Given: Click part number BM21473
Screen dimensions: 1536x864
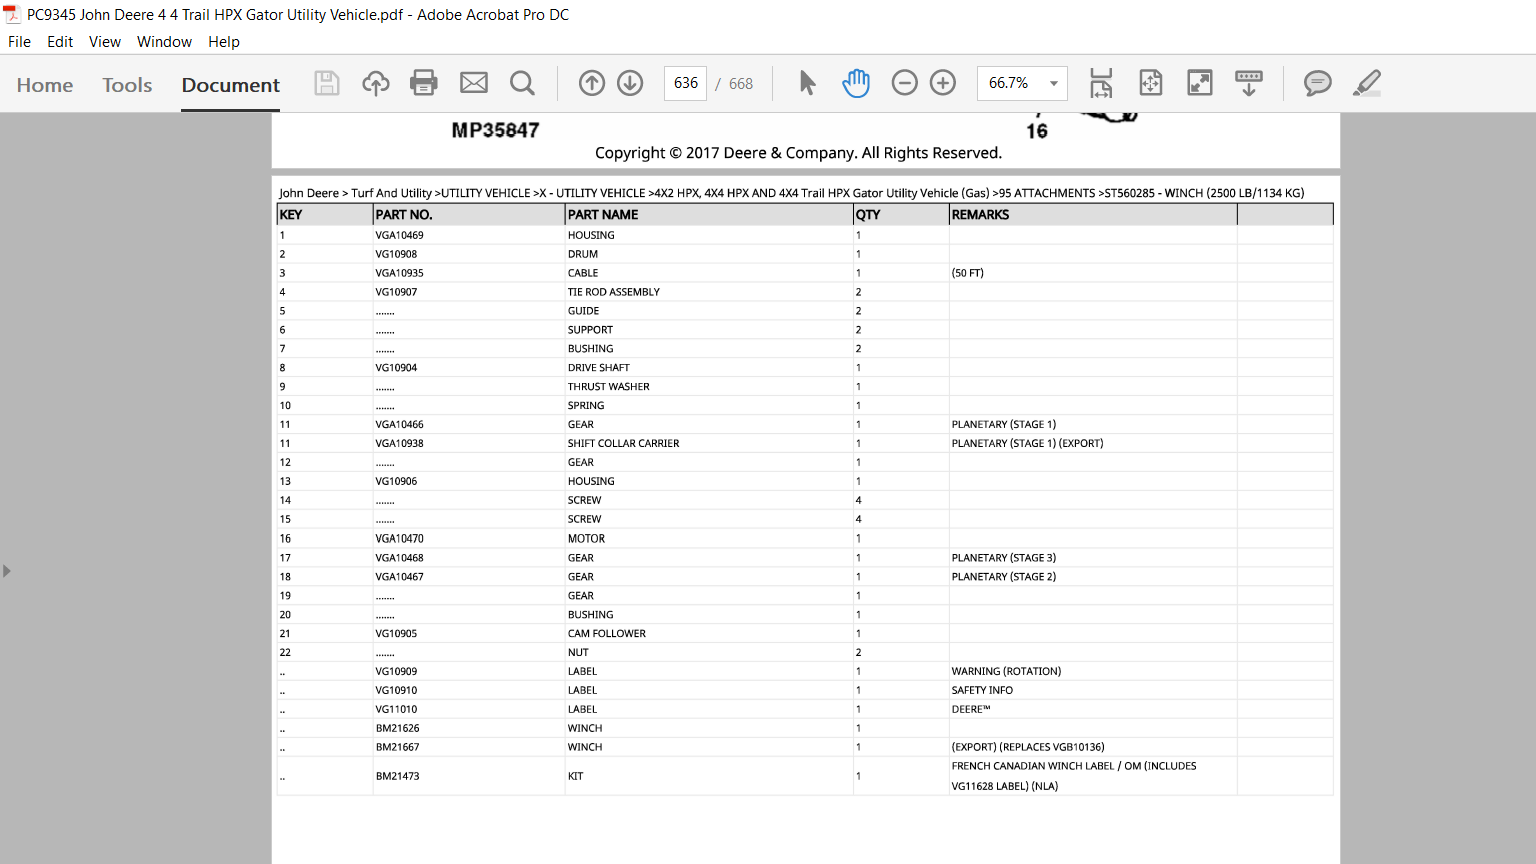Looking at the screenshot, I should [398, 776].
